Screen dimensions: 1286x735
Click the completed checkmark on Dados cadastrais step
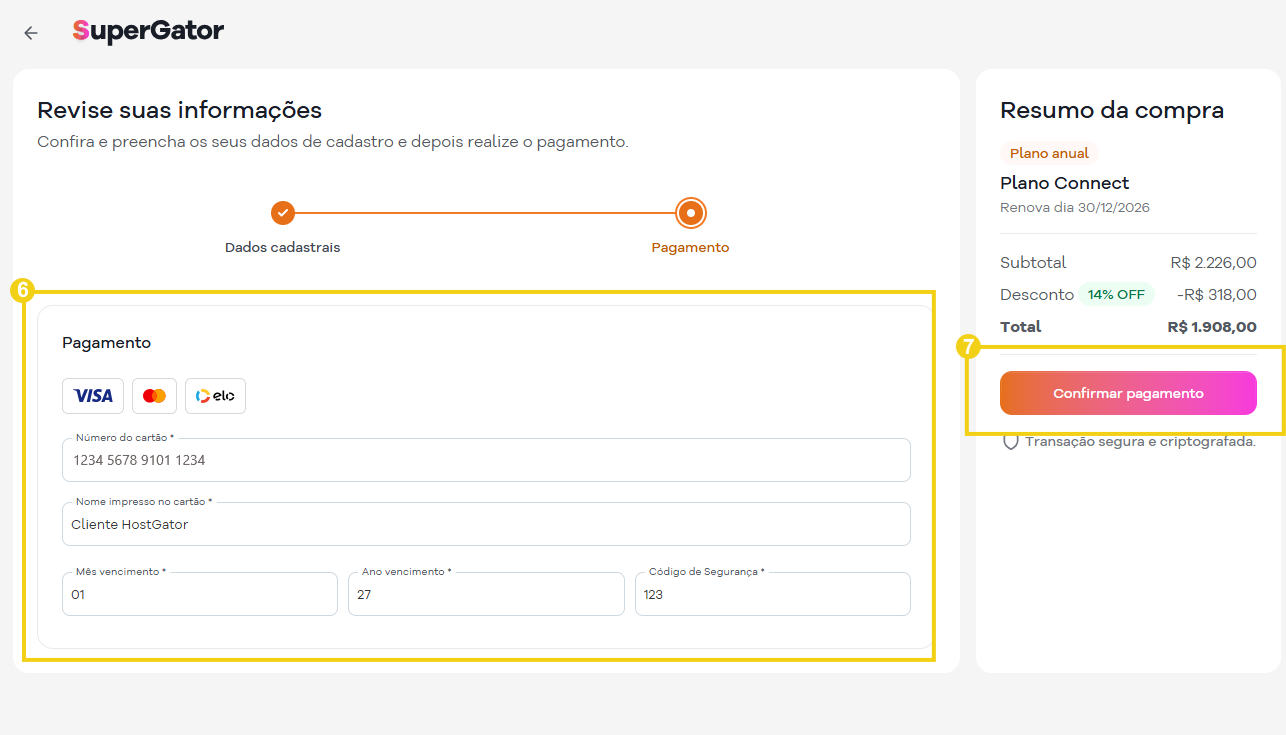[283, 212]
